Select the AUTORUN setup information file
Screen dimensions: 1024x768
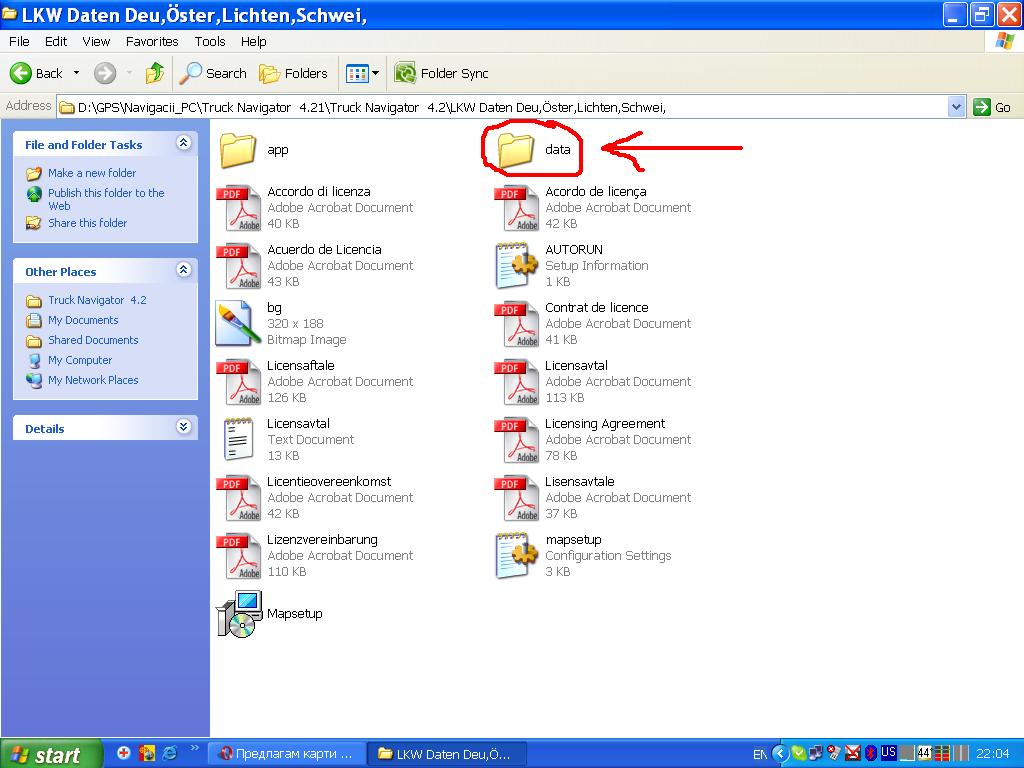[x=517, y=265]
